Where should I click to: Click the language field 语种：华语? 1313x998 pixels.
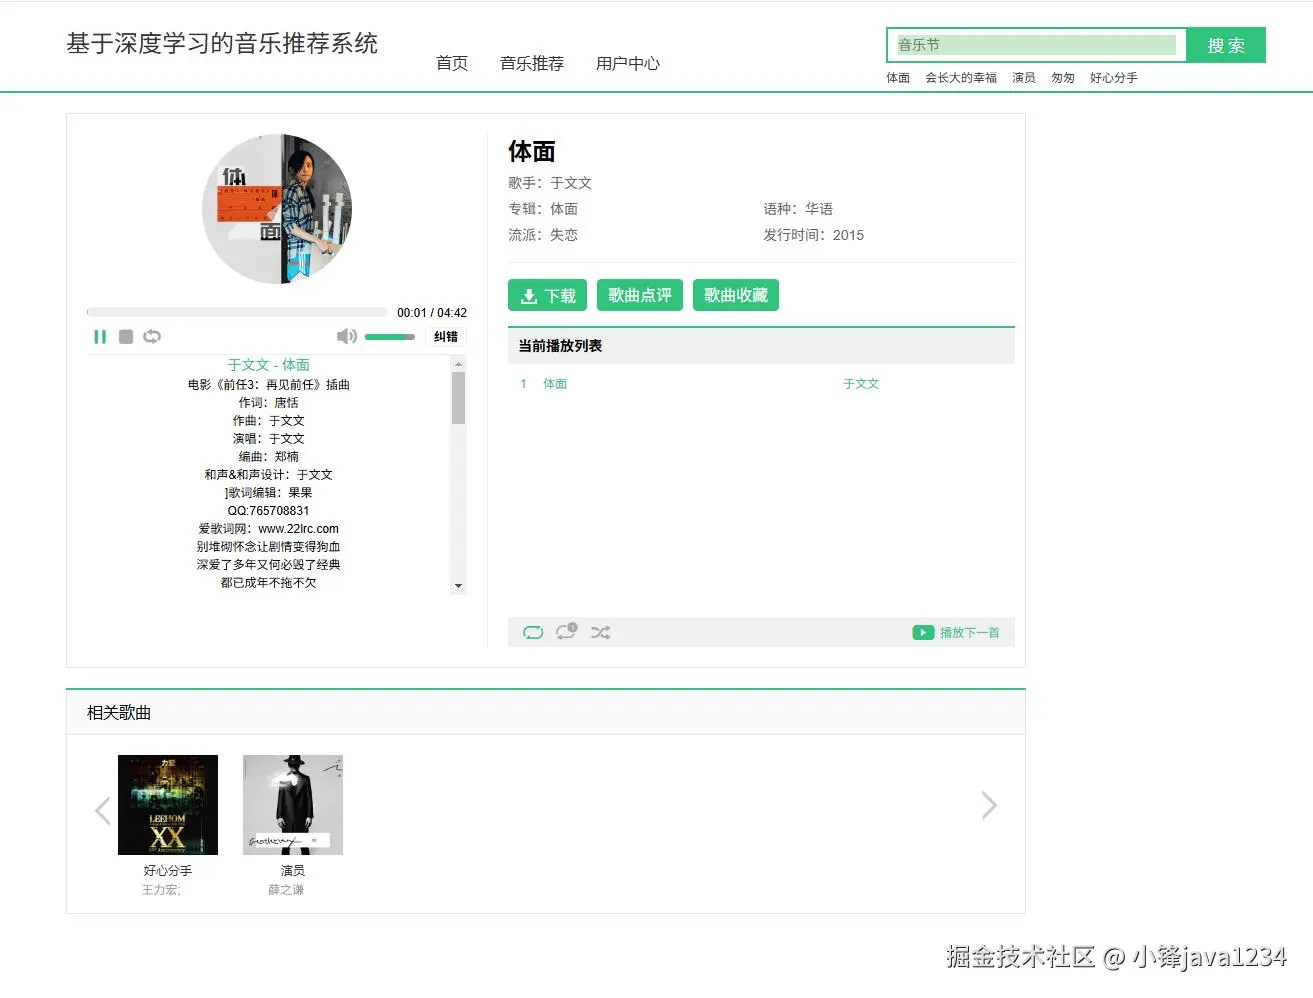[798, 209]
